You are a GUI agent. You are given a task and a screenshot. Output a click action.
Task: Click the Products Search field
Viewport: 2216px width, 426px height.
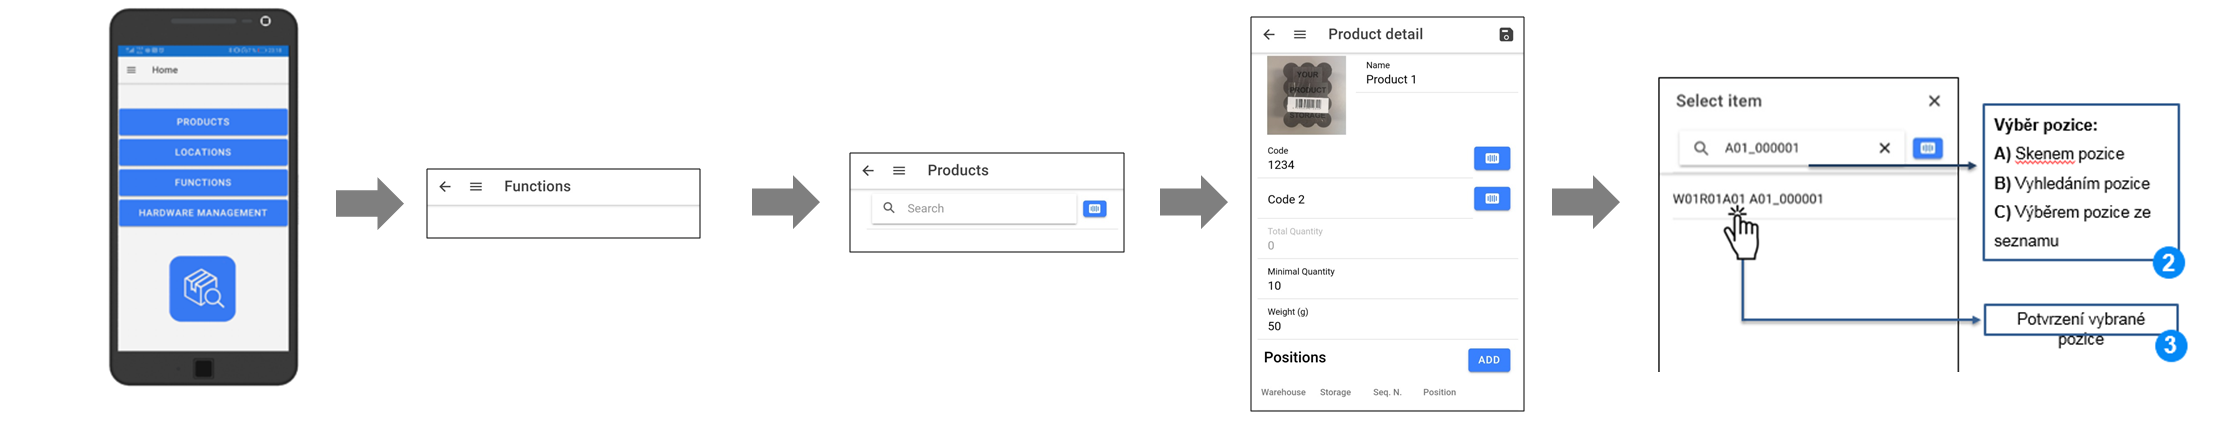(974, 208)
